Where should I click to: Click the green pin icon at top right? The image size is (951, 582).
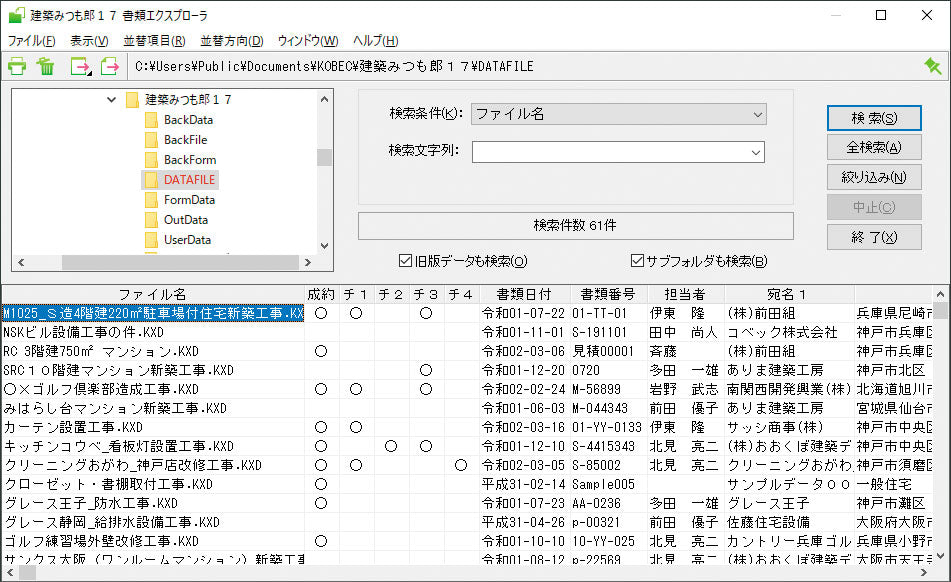click(x=932, y=66)
